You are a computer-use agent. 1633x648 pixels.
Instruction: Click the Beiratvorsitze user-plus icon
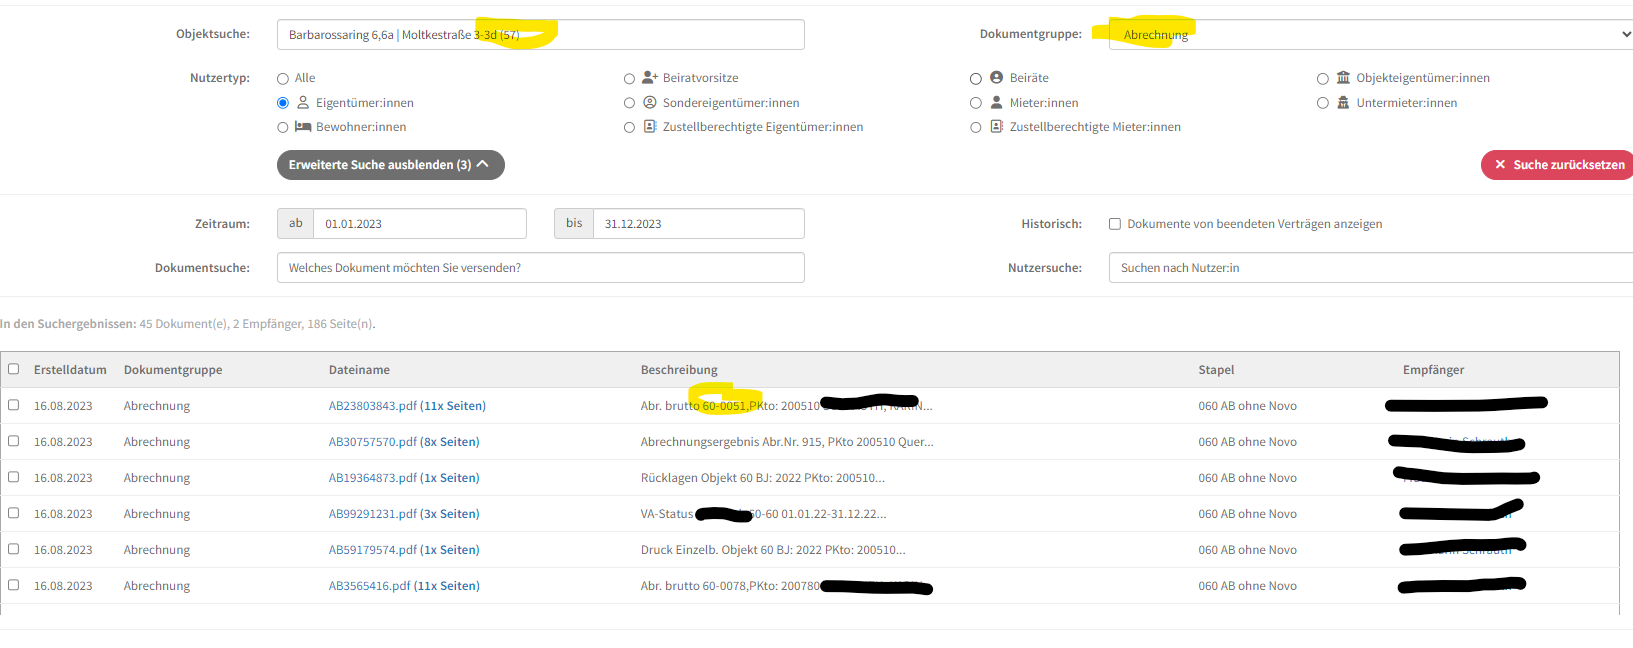tap(650, 78)
